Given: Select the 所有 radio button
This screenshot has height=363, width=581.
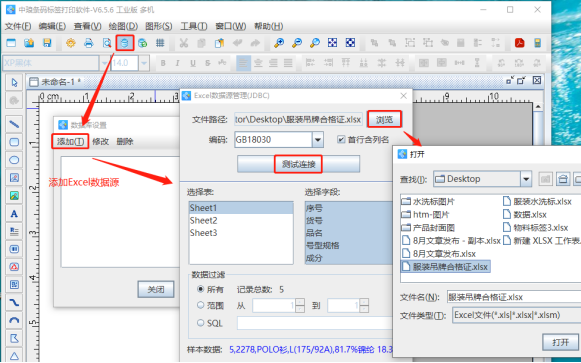Looking at the screenshot, I should click(x=200, y=289).
